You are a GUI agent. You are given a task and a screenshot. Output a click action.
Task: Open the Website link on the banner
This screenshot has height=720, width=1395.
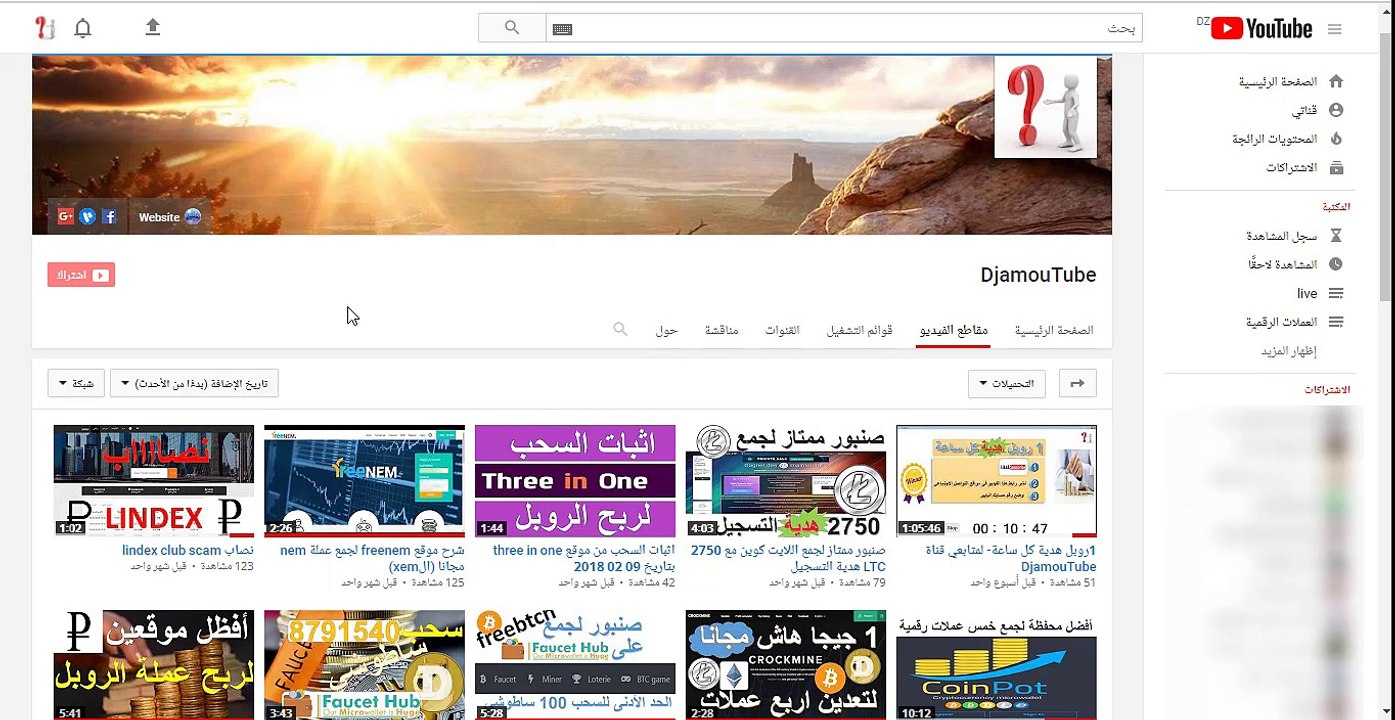point(169,217)
